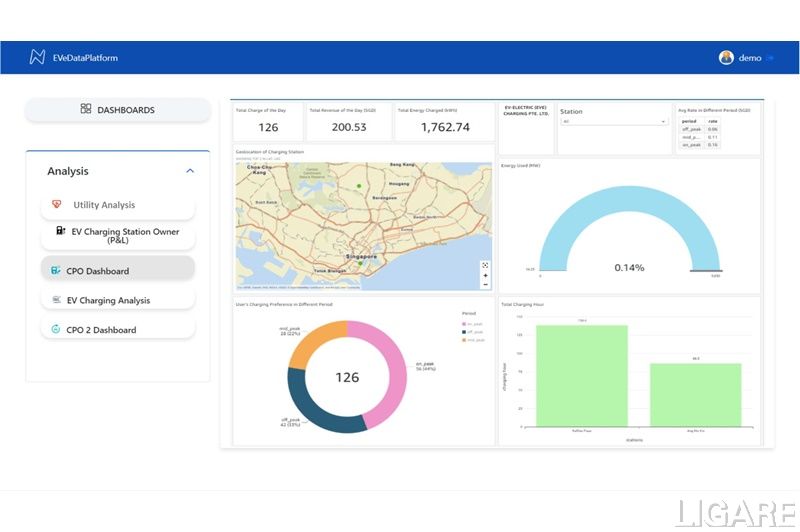
Task: Click the DASHBOARDS button
Action: point(118,110)
